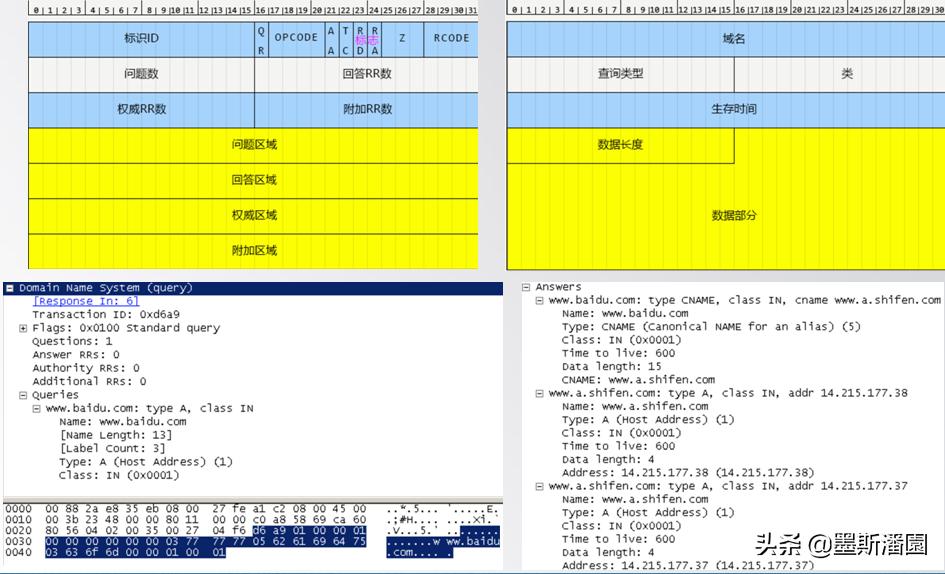Viewport: 945px width, 574px height.
Task: Click the 数据长度 cell in record diagram
Action: tap(621, 145)
